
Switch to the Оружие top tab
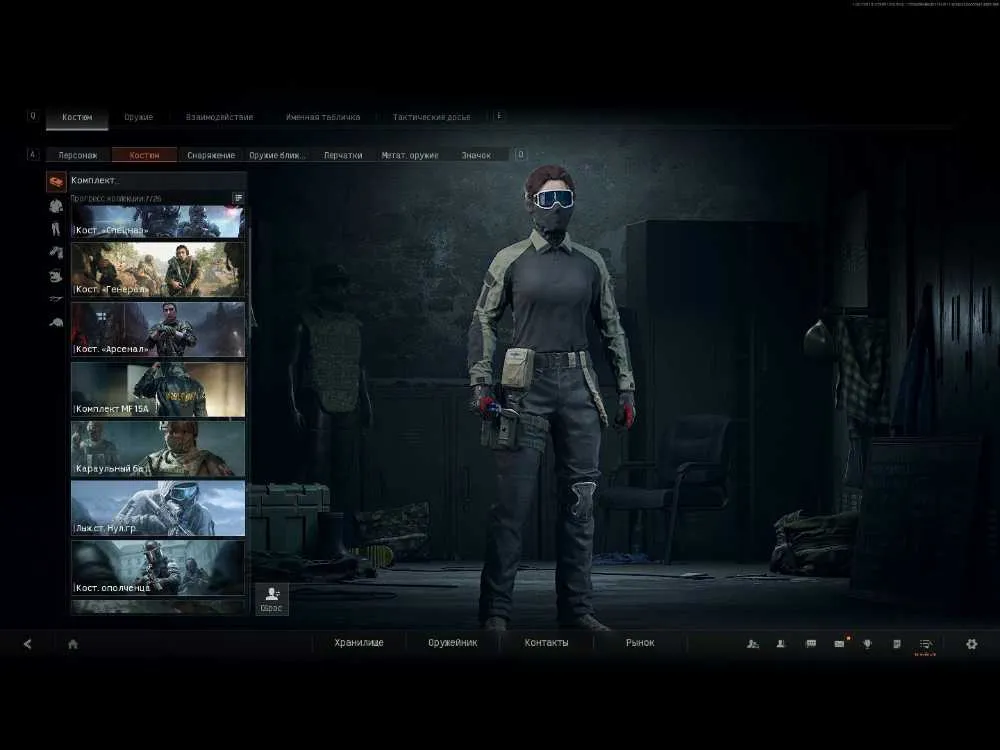pyautogui.click(x=138, y=117)
